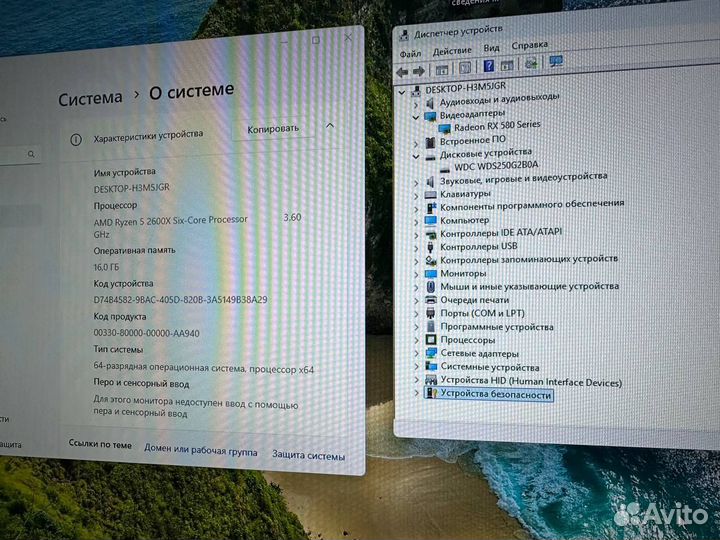Open the Вид menu
Image resolution: width=720 pixels, height=540 pixels.
point(491,48)
